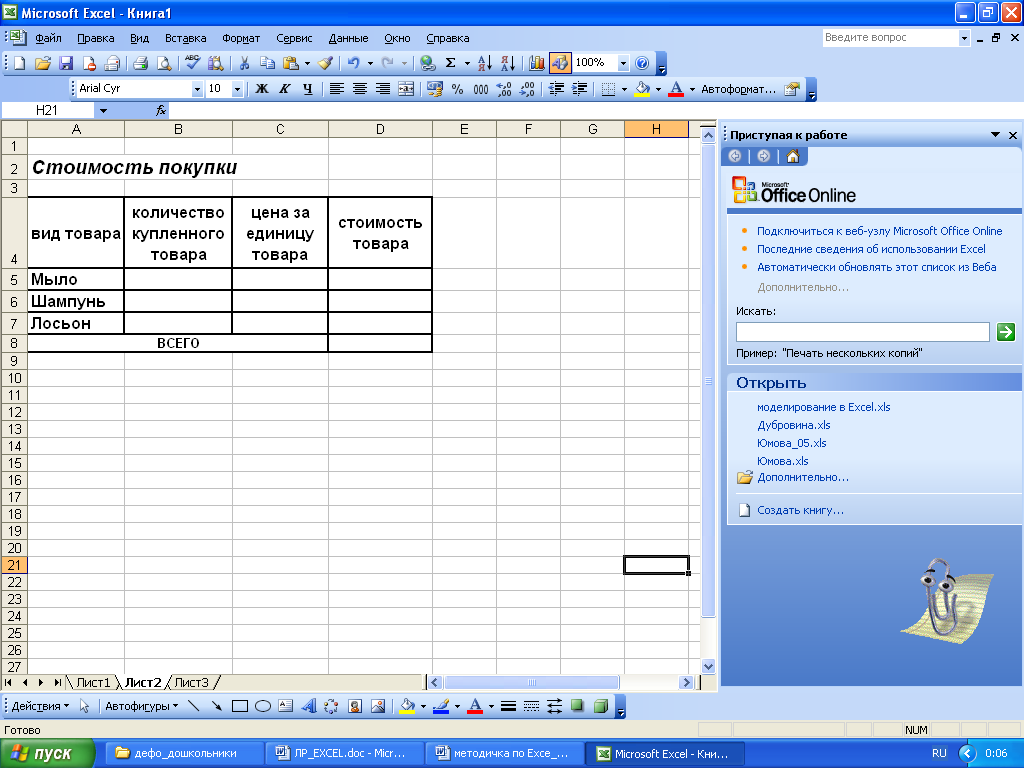Open the Формат menu

tap(240, 38)
